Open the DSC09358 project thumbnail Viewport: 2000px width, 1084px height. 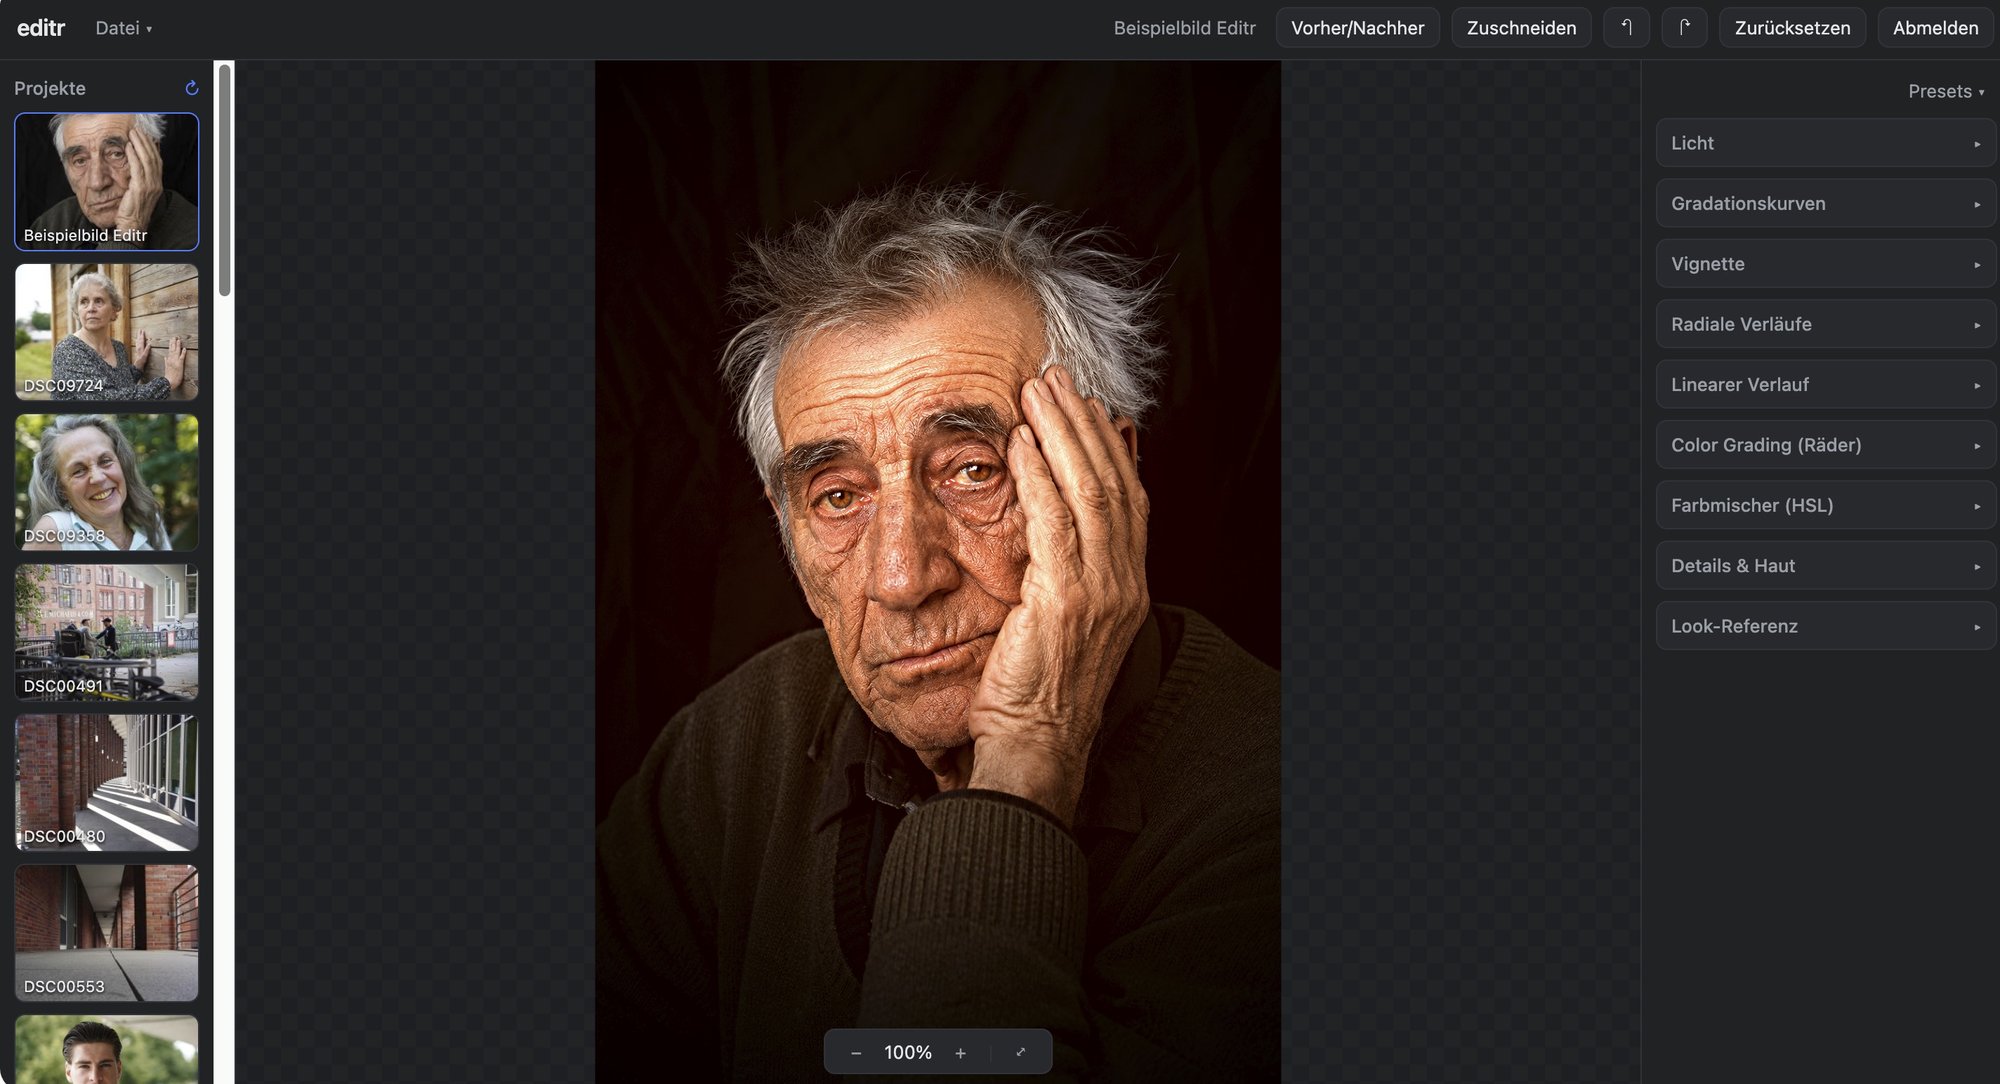coord(107,482)
